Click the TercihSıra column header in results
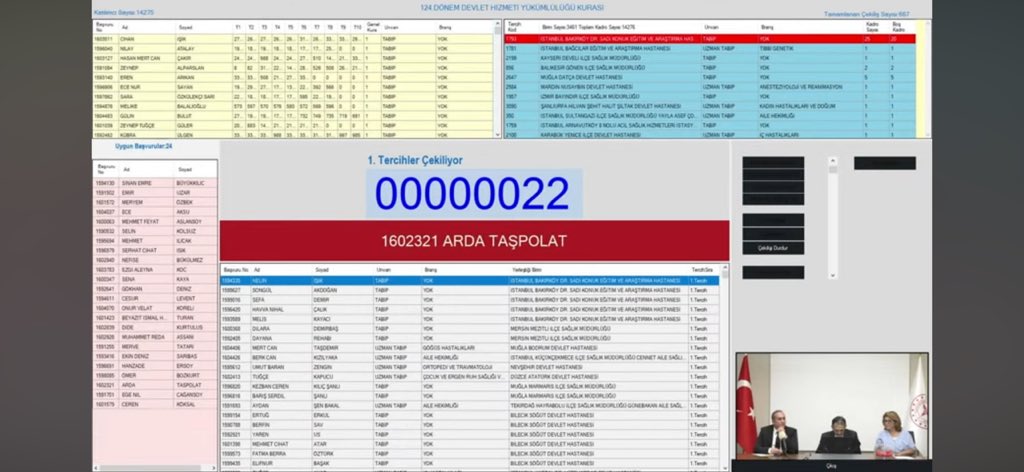Image resolution: width=1024 pixels, height=472 pixels. 704,270
